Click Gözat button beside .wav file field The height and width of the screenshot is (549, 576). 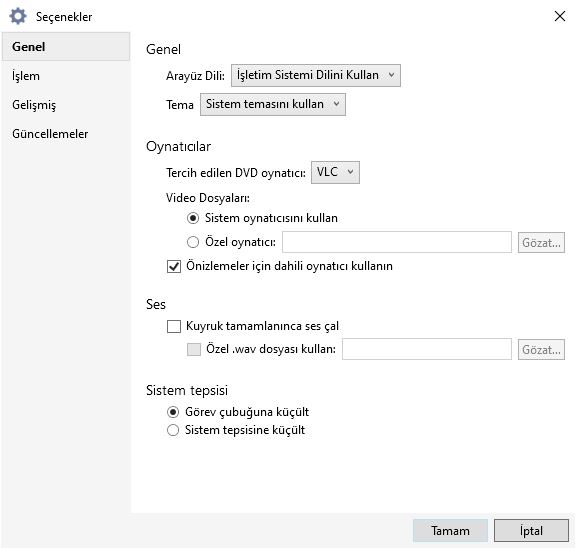coord(541,349)
